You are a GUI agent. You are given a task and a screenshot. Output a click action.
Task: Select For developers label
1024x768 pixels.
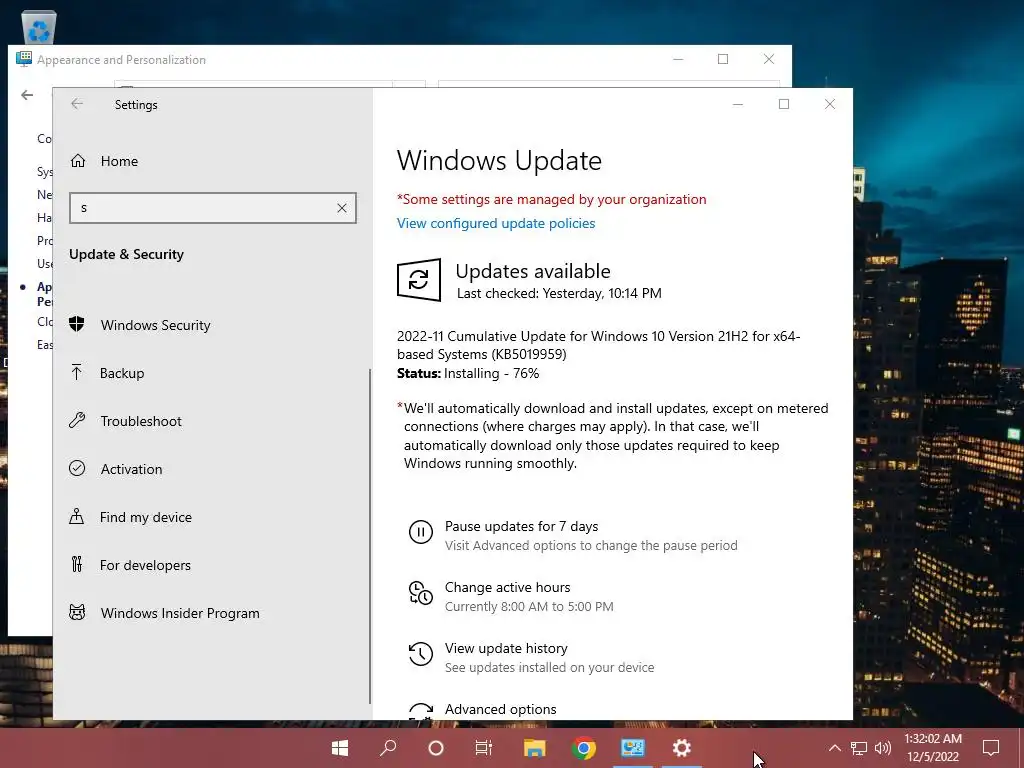(145, 565)
